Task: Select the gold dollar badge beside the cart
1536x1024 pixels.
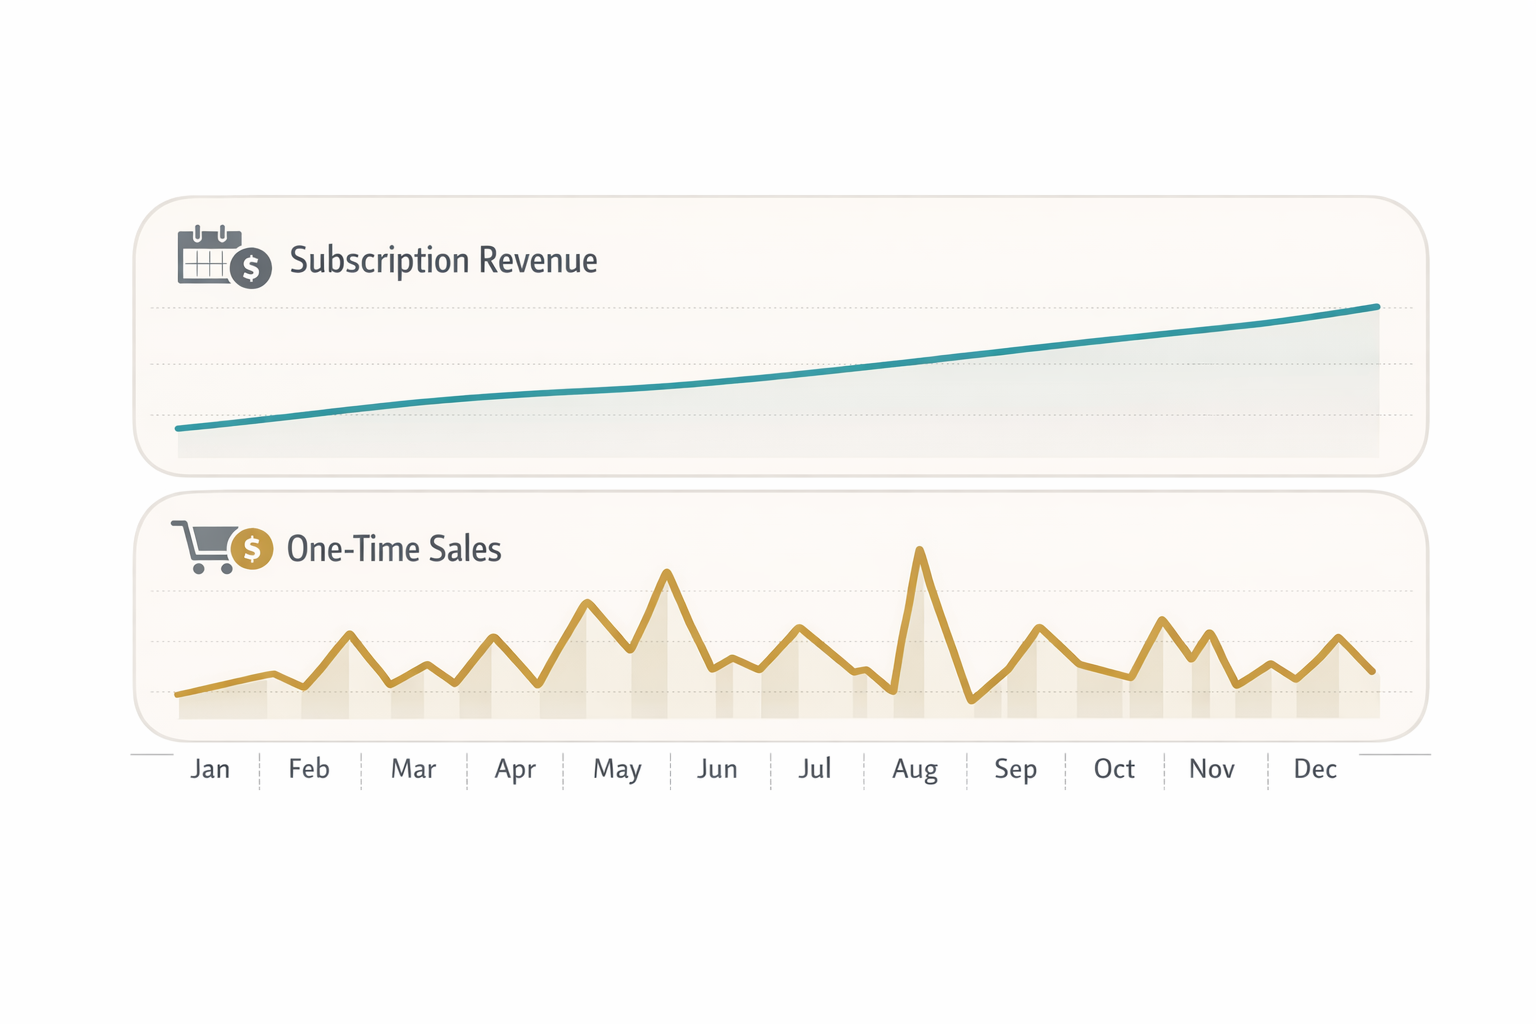Action: coord(251,549)
